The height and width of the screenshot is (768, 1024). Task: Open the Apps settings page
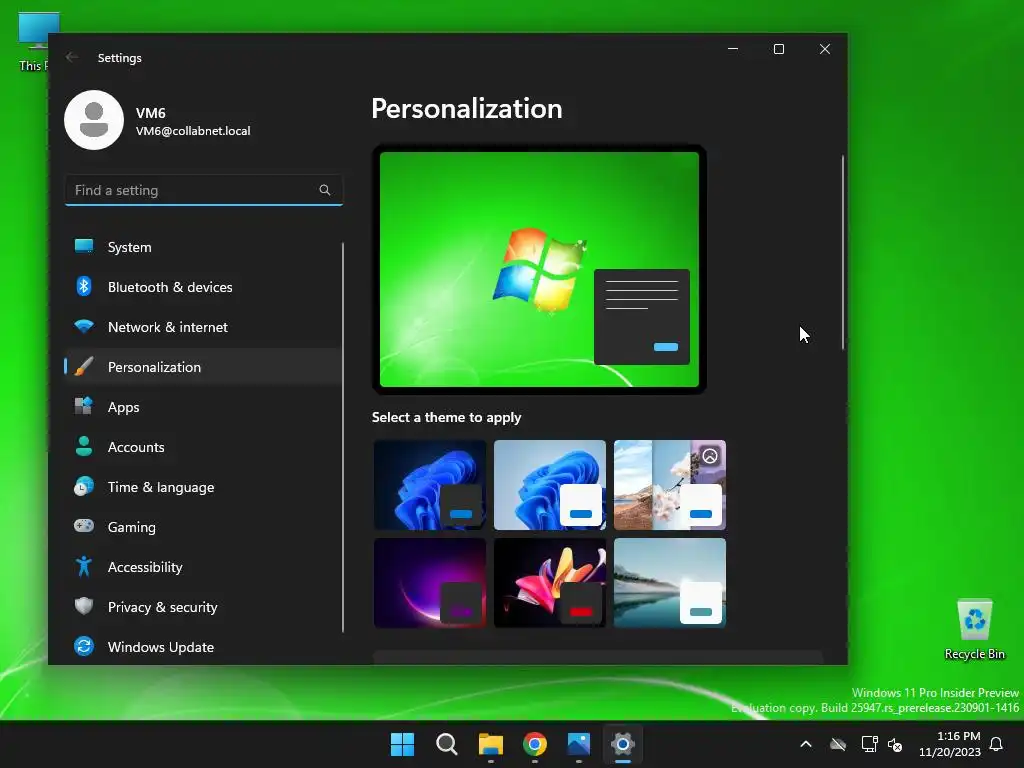click(203, 407)
